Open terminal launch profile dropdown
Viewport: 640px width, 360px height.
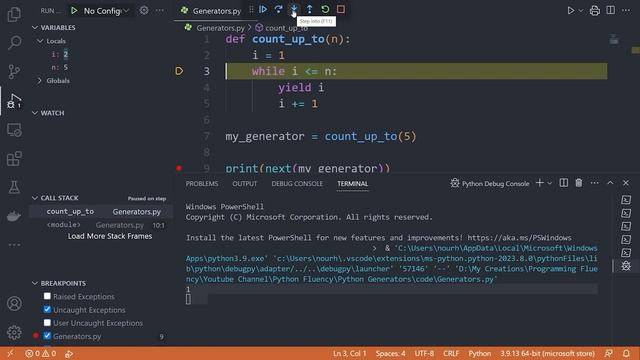549,183
